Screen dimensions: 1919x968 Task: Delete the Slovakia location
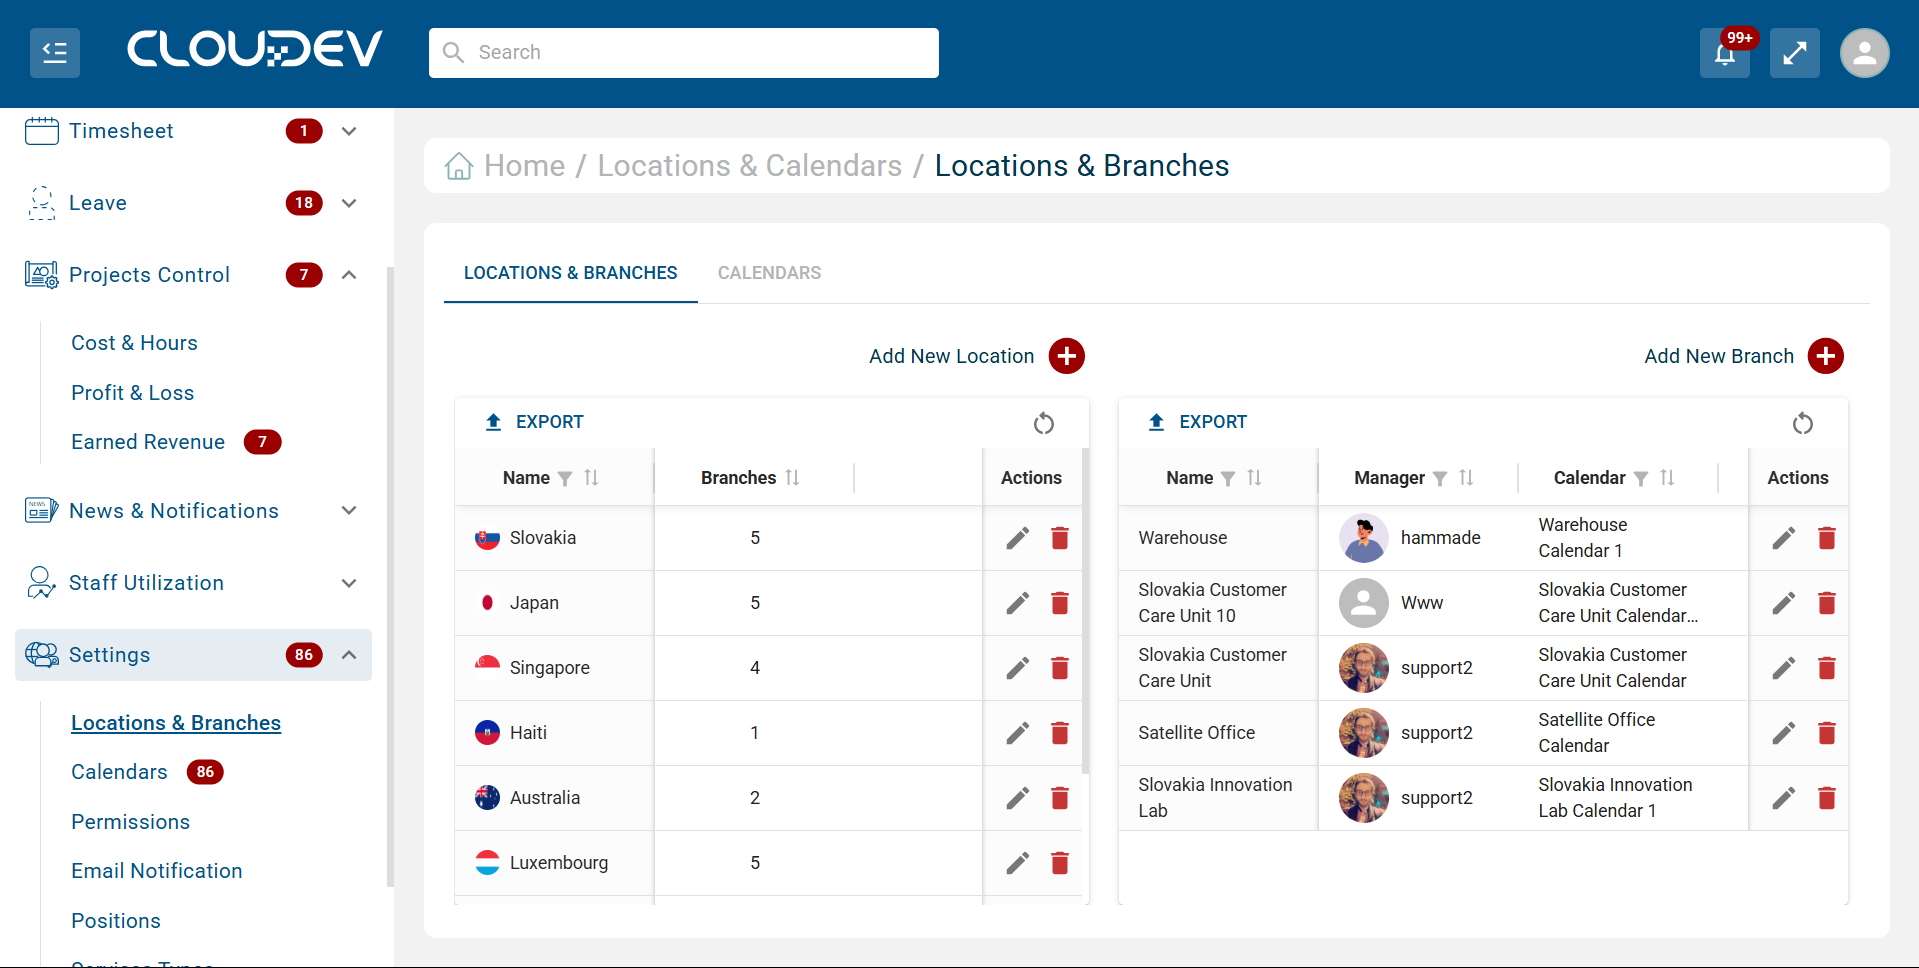tap(1060, 538)
